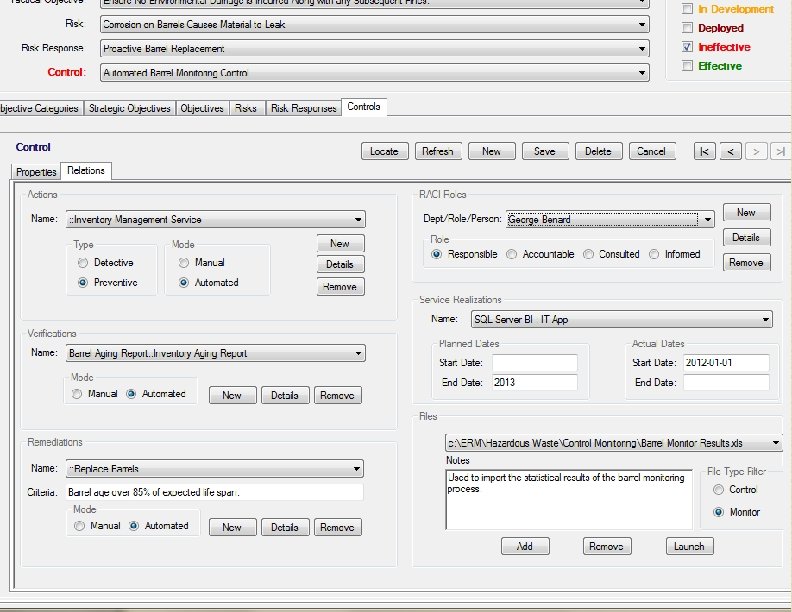This screenshot has height=612, width=792.
Task: Select the Informed RACI role
Action: click(654, 254)
